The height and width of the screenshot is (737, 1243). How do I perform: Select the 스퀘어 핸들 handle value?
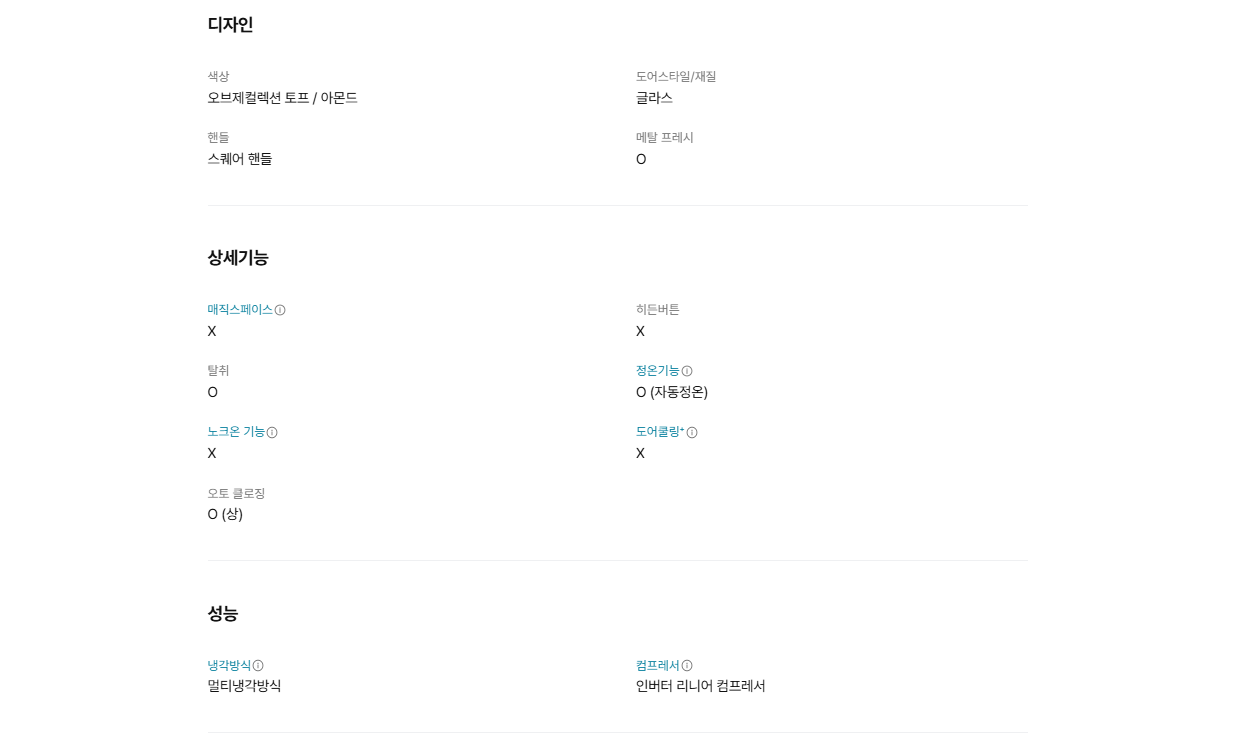pos(240,159)
